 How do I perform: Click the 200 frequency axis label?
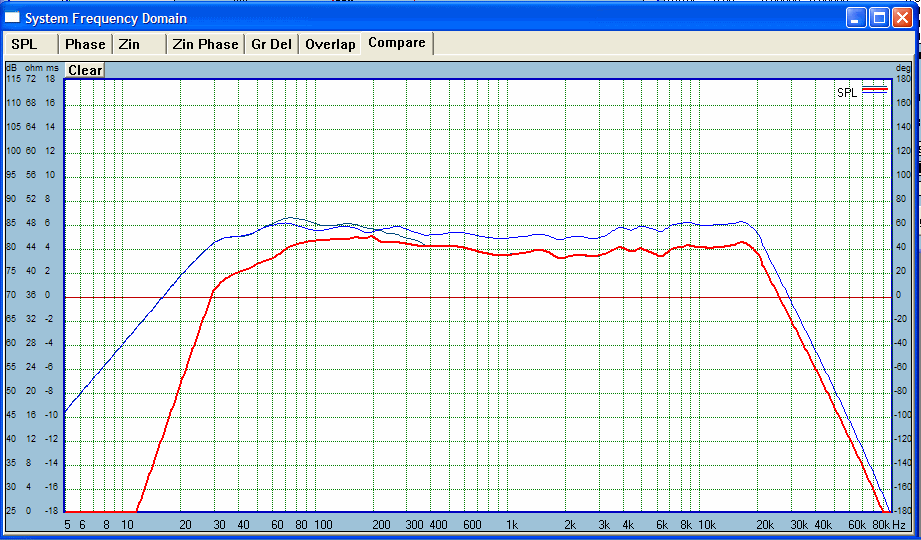381,525
